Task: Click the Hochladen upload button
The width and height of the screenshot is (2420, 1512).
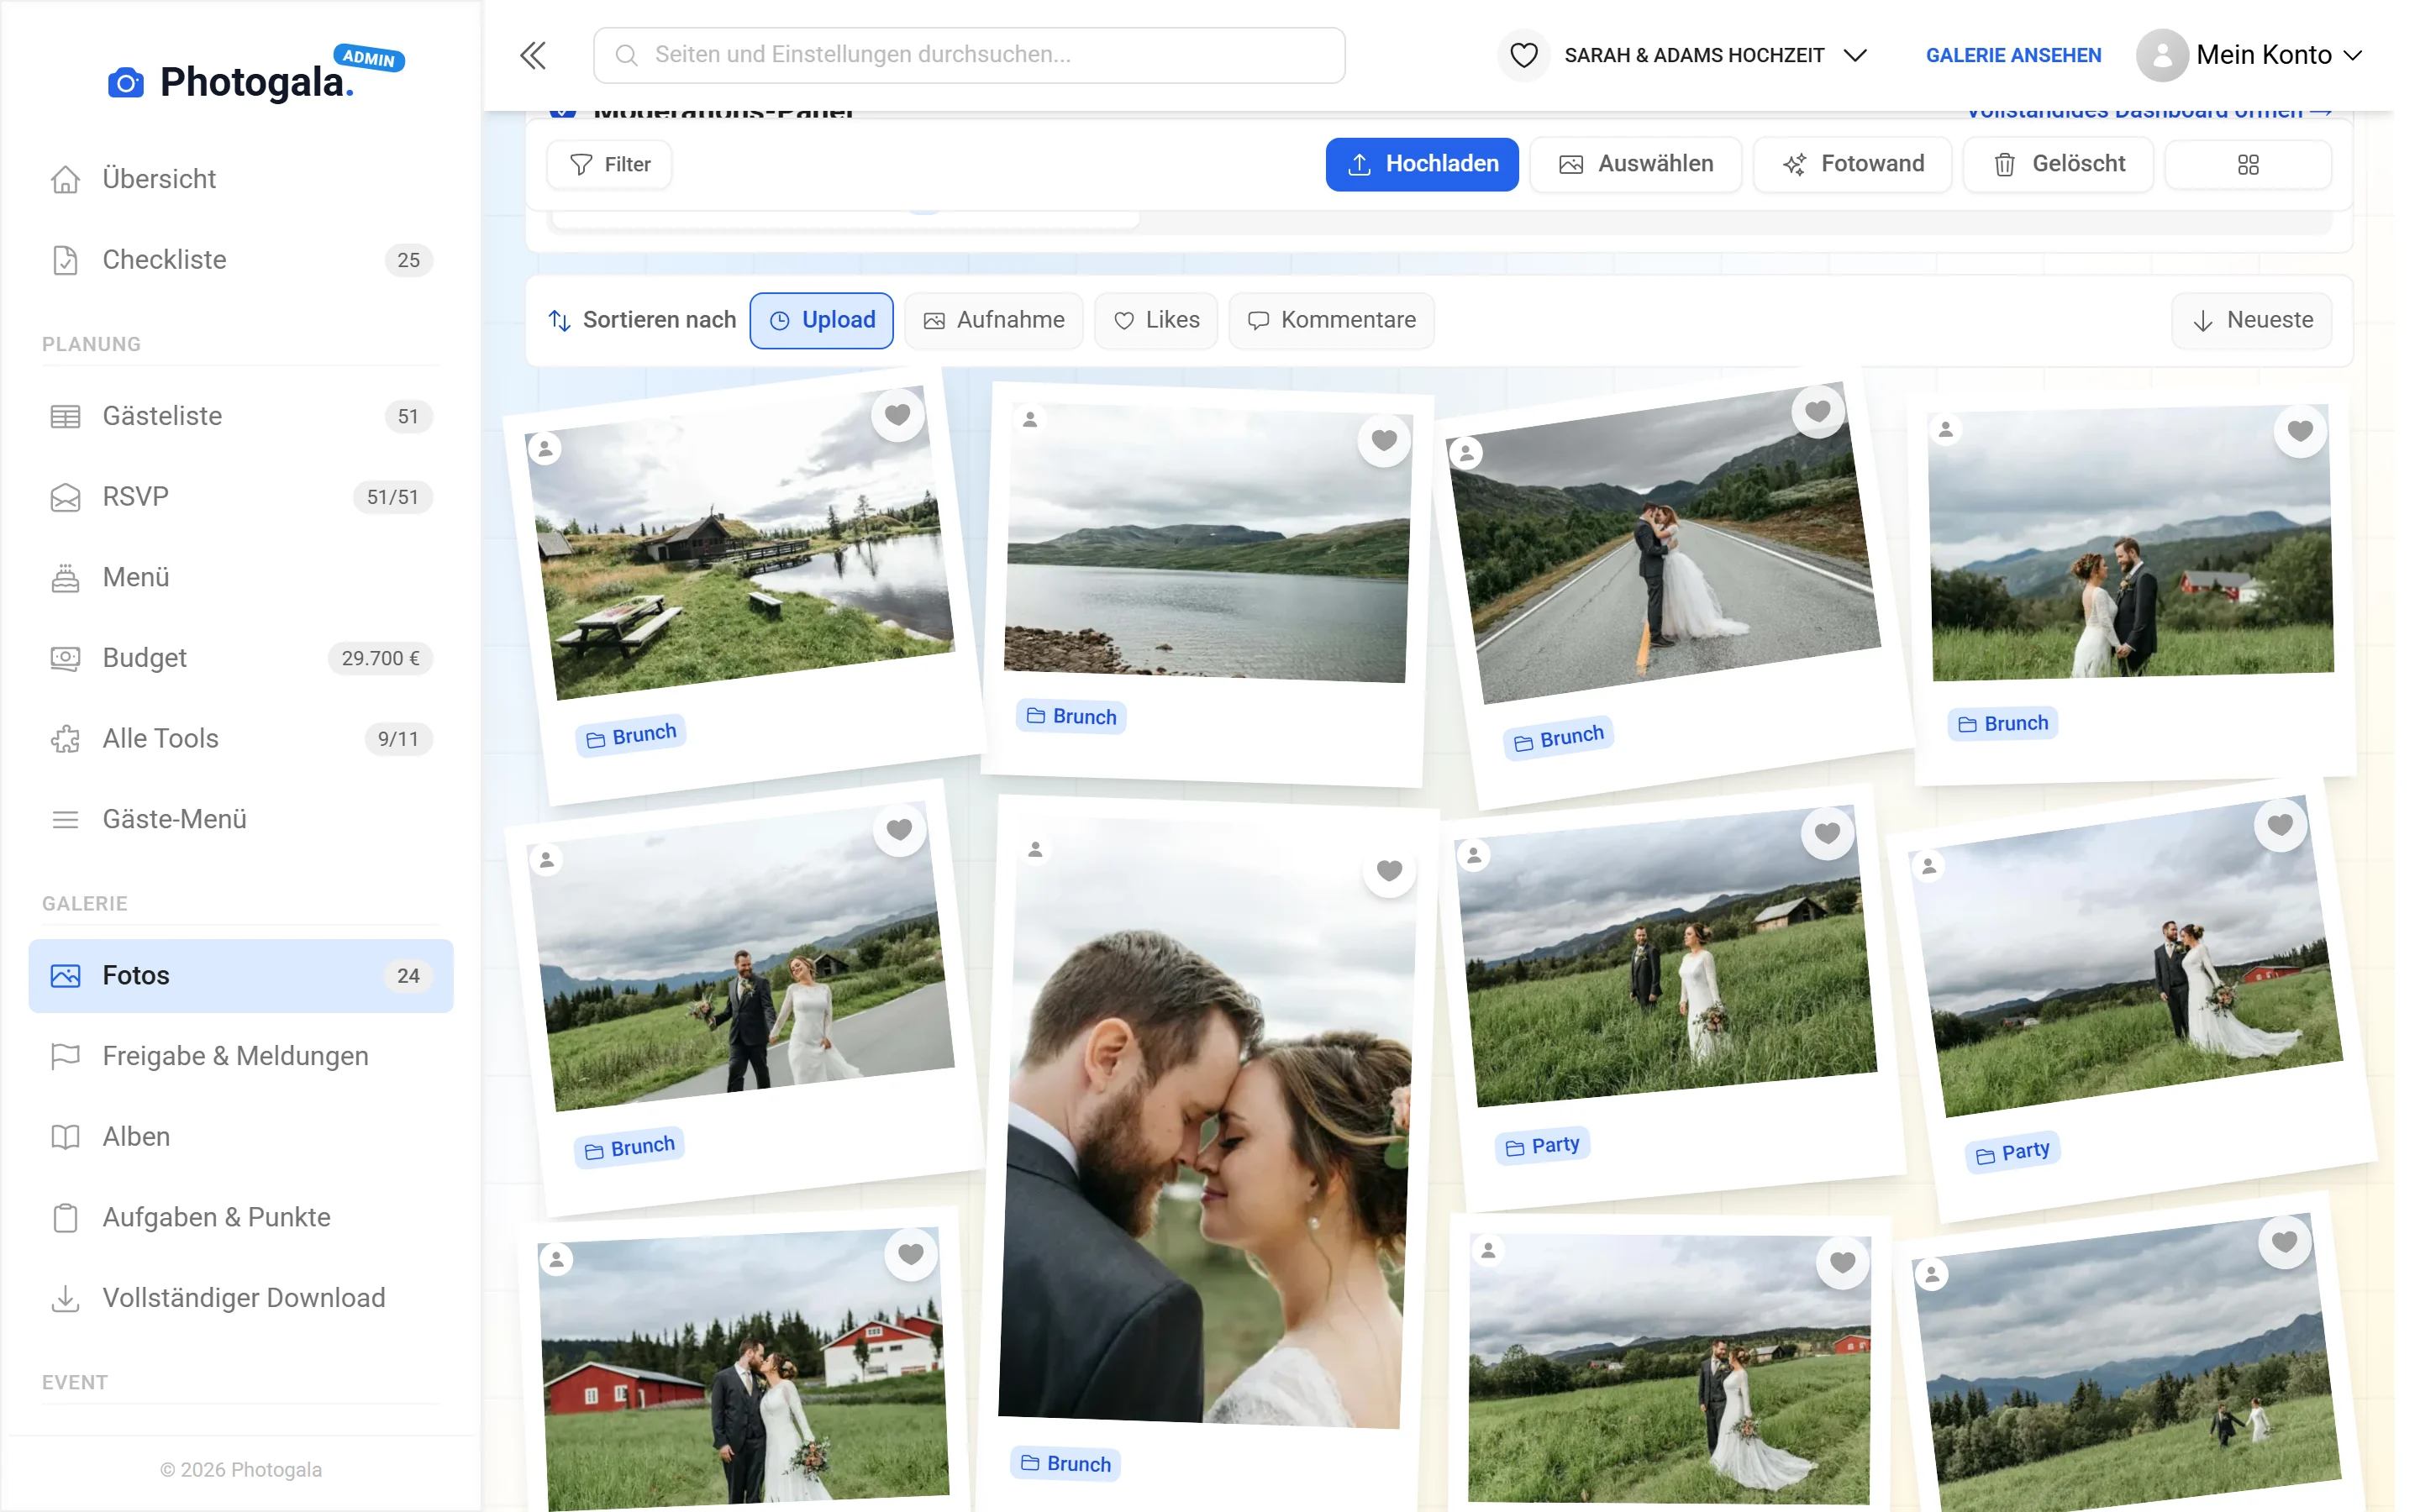Action: [x=1422, y=164]
